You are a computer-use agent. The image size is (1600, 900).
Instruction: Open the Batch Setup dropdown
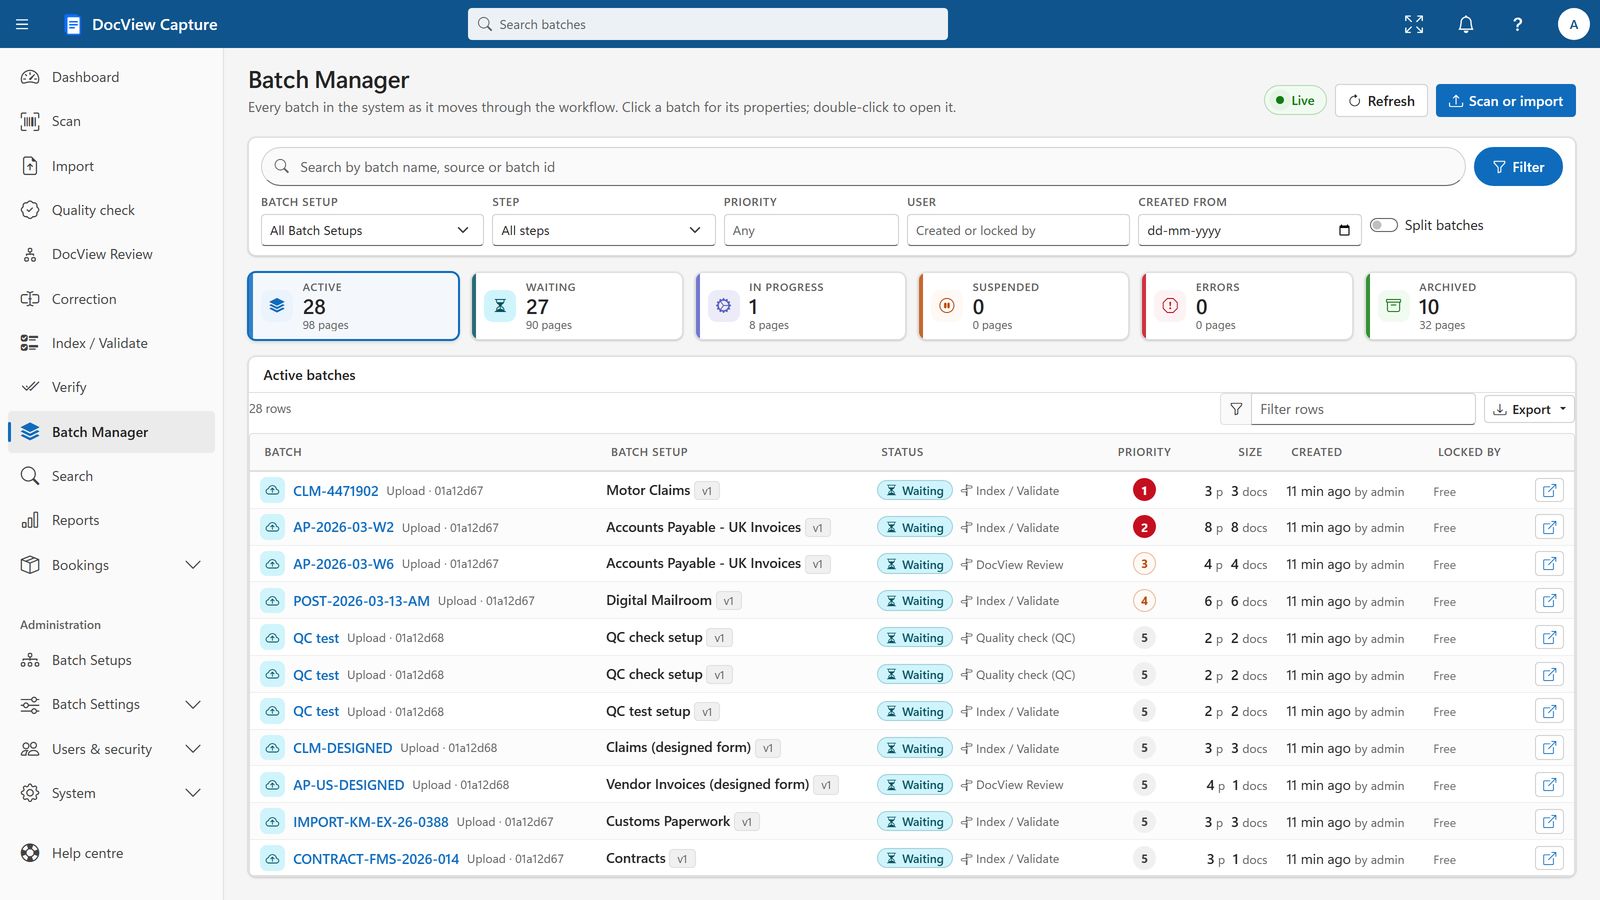370,230
